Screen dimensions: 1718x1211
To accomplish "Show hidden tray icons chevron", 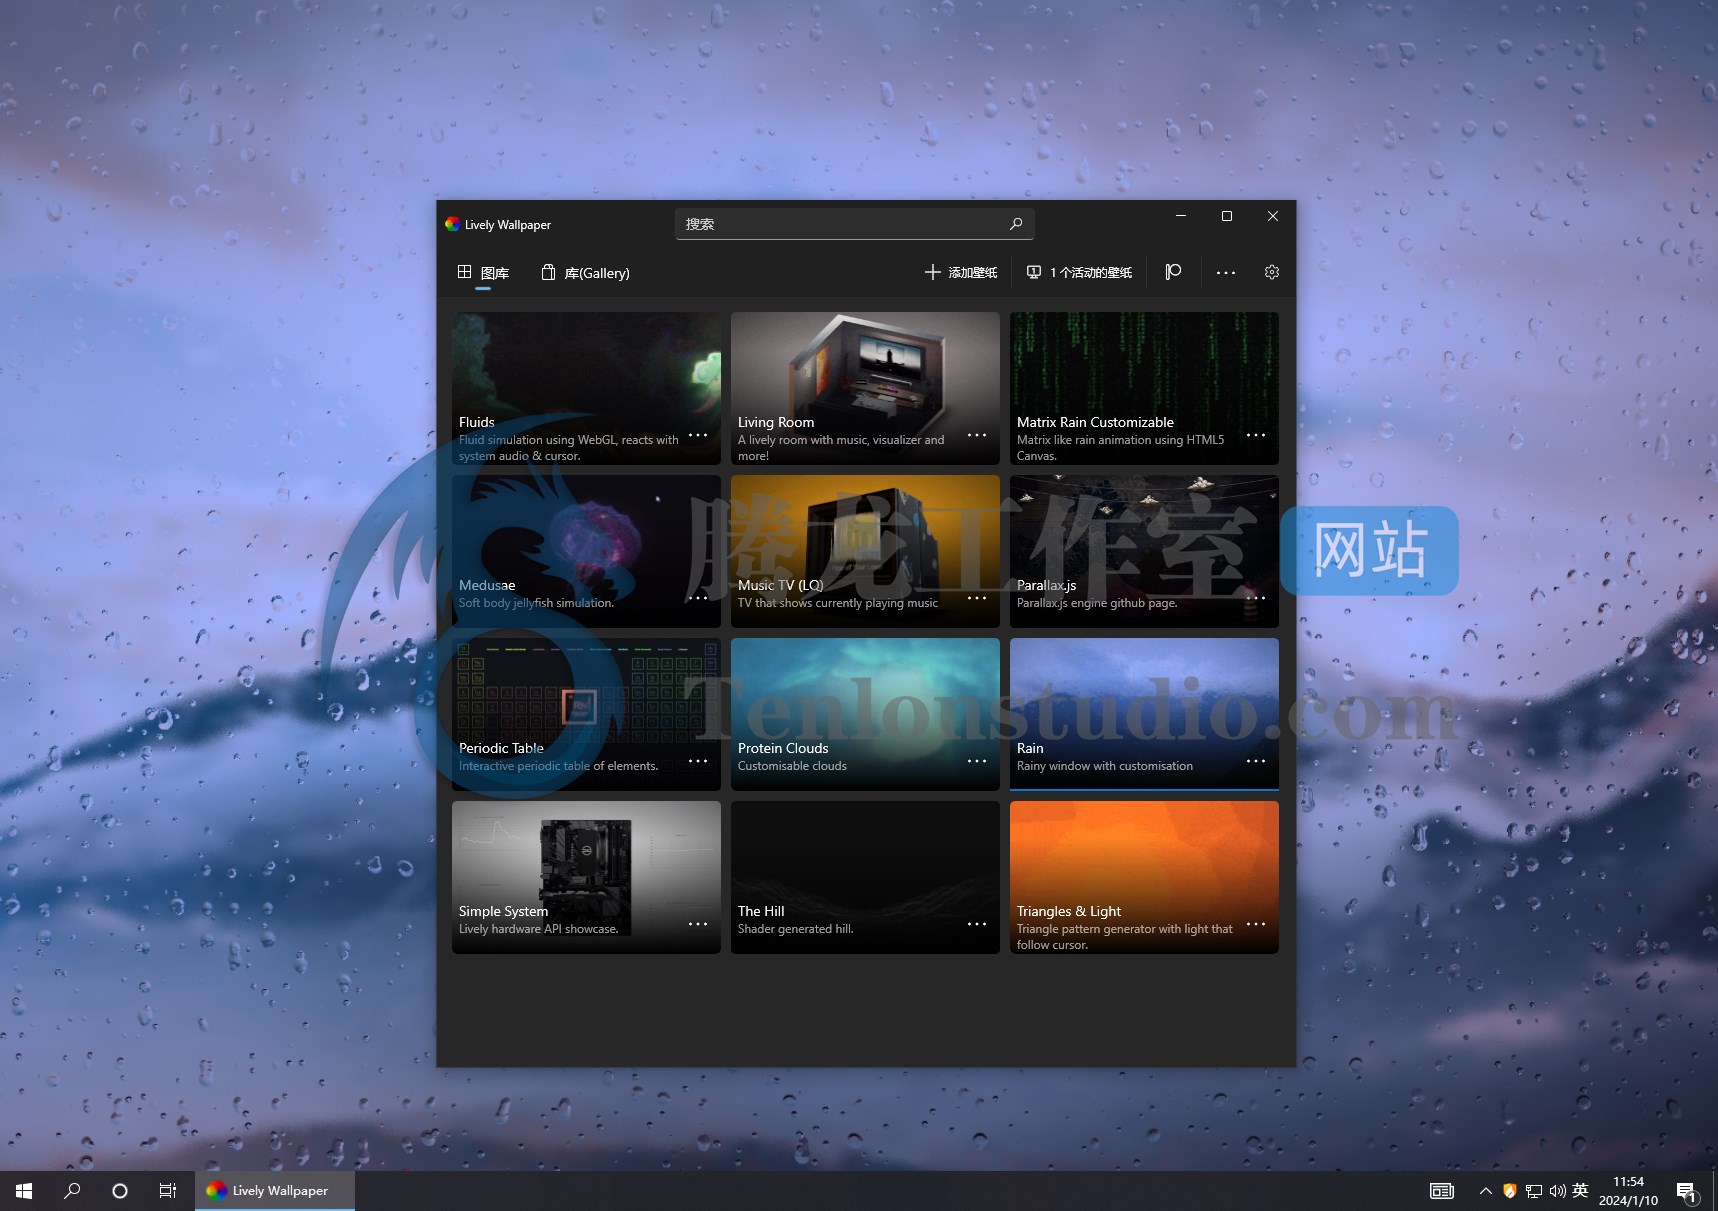I will (x=1485, y=1191).
